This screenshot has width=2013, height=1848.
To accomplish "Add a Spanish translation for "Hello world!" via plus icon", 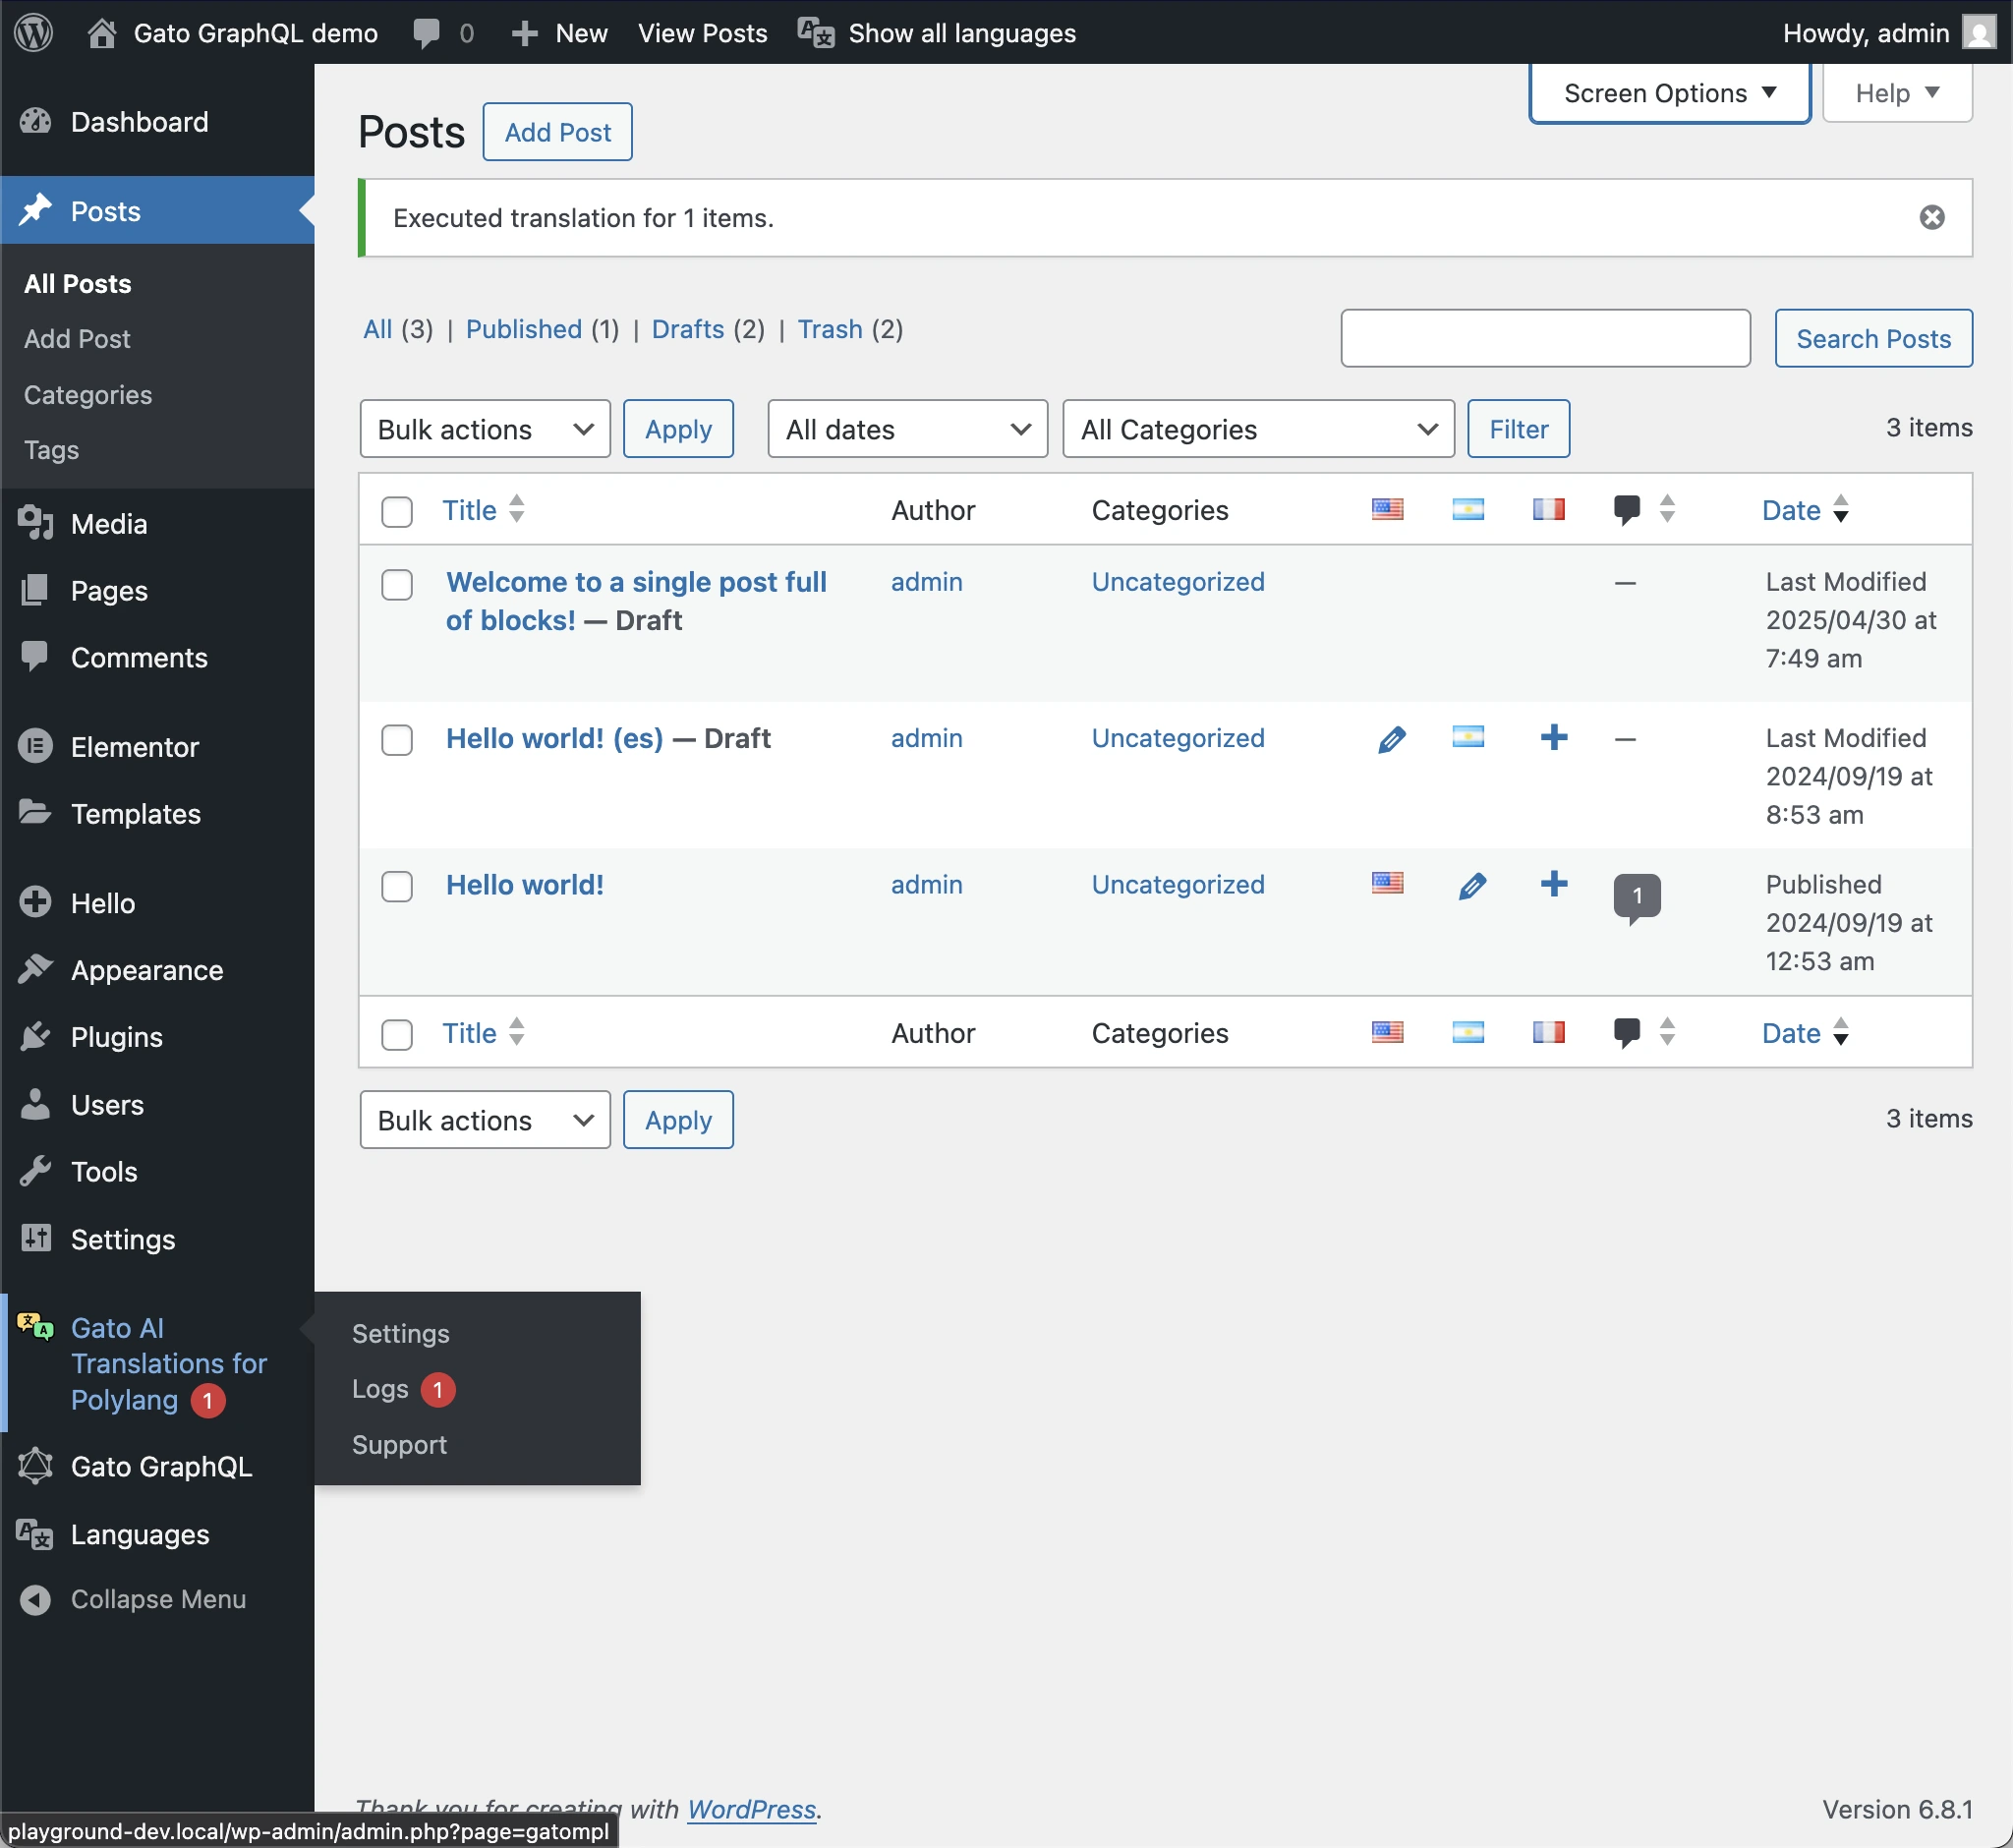I will pos(1554,884).
